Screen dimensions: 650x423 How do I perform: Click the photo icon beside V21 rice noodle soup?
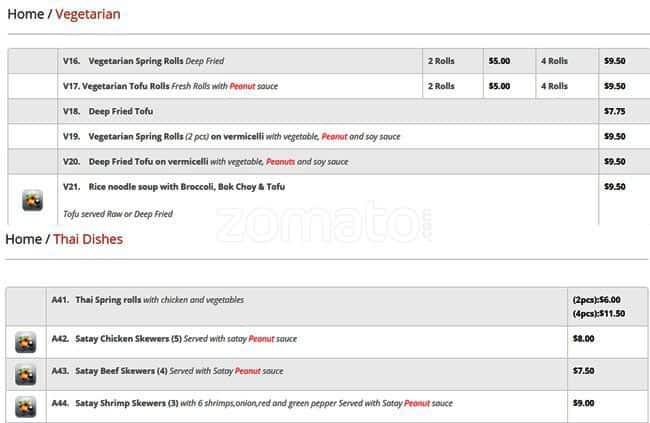[x=32, y=200]
